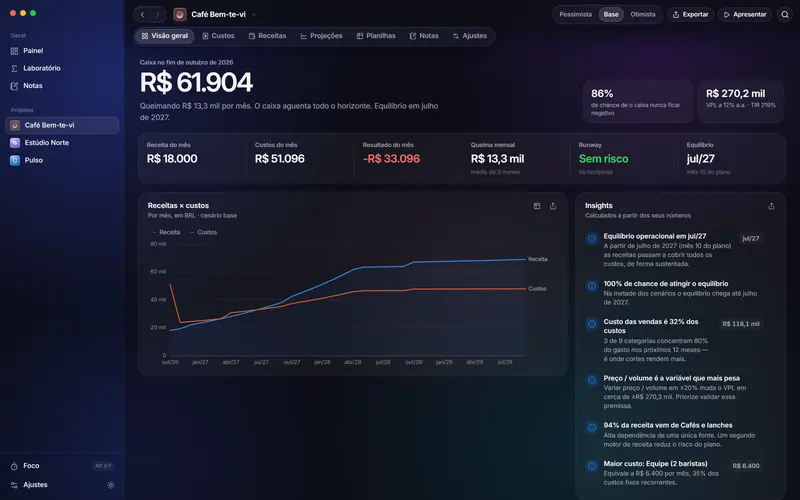Click info icon beside Preço / volume insight

592,380
